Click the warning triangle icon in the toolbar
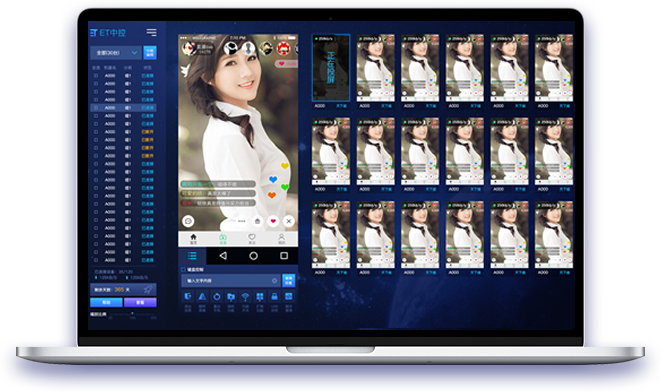The image size is (661, 392). click(x=202, y=297)
